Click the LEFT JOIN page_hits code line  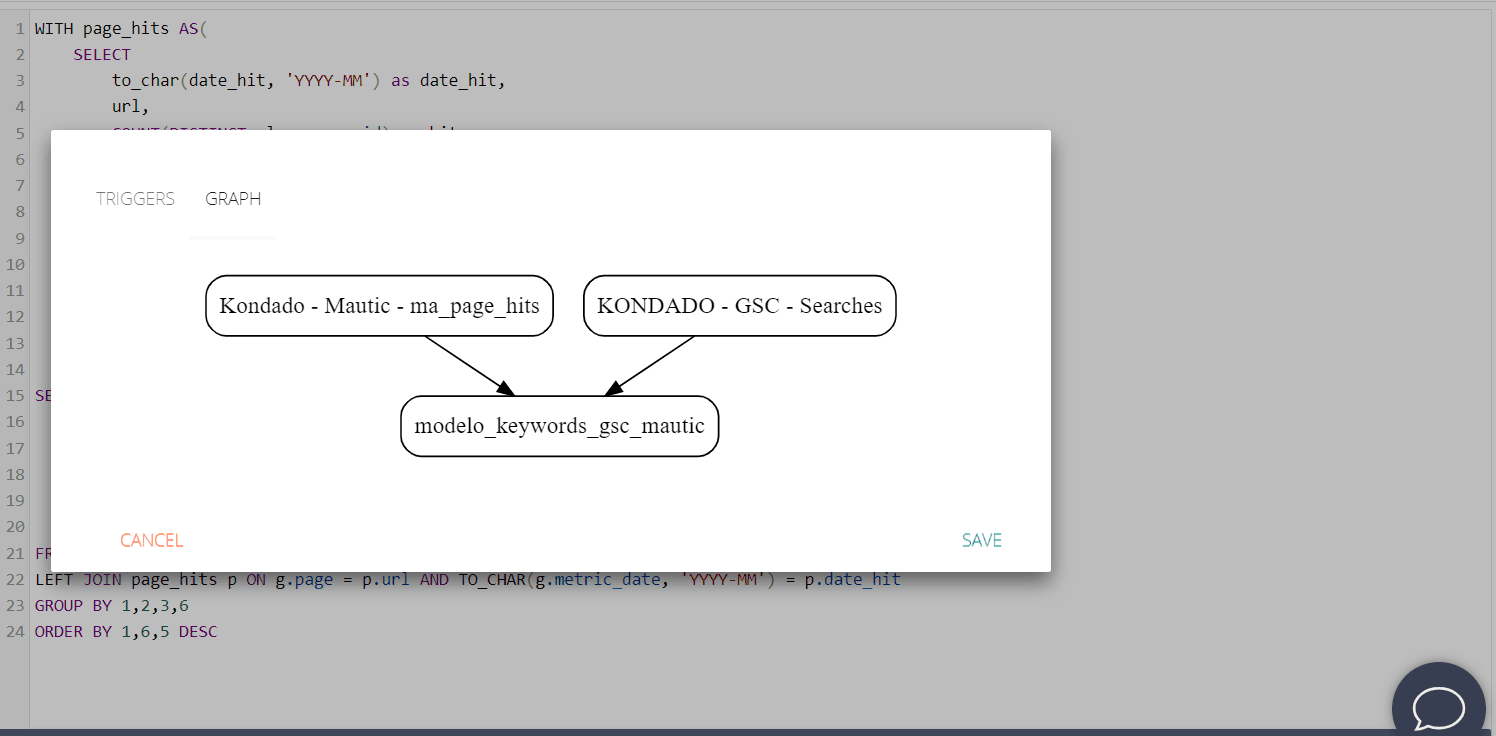point(467,579)
